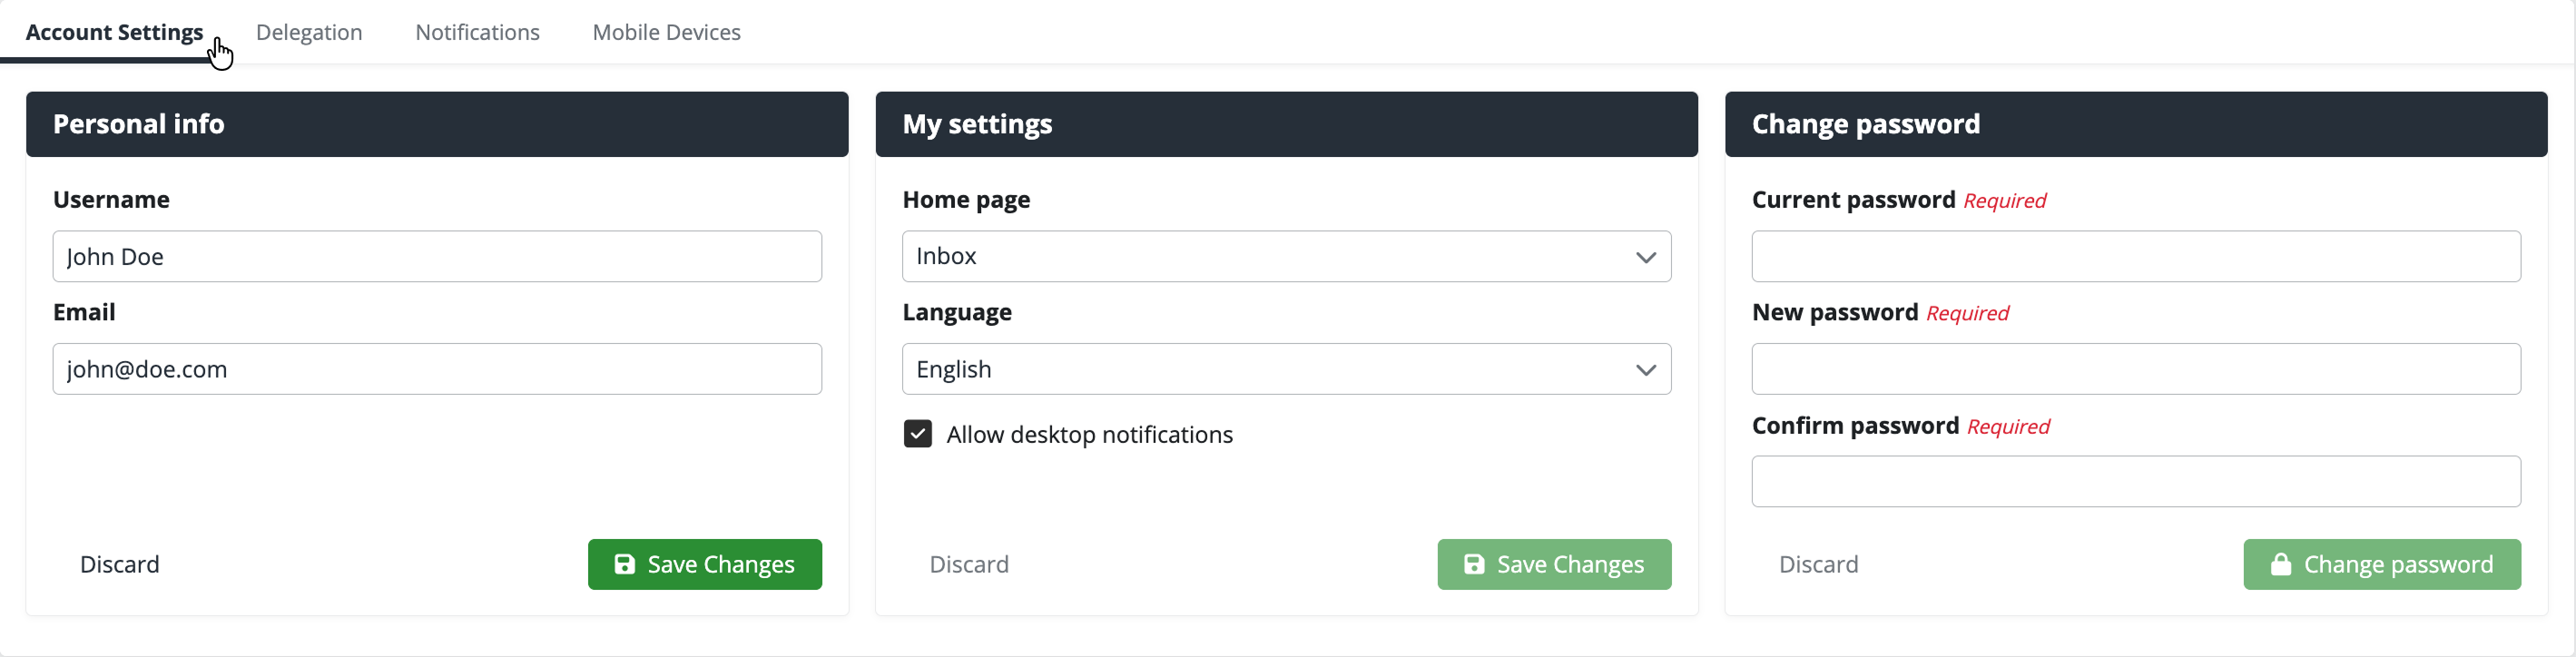Viewport: 2576px width, 657px height.
Task: Click the Home page dropdown chevron arrow
Action: 1645,257
